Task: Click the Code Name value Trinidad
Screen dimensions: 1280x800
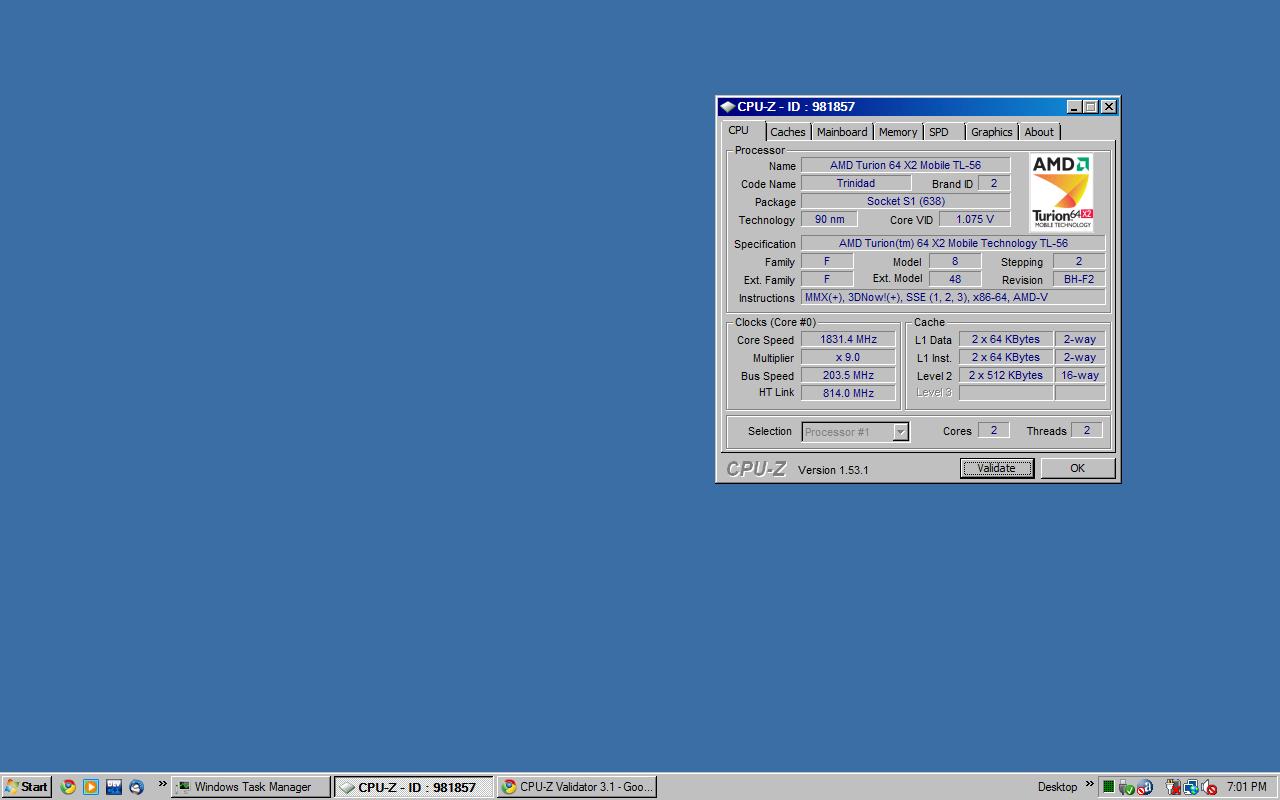Action: click(x=856, y=183)
